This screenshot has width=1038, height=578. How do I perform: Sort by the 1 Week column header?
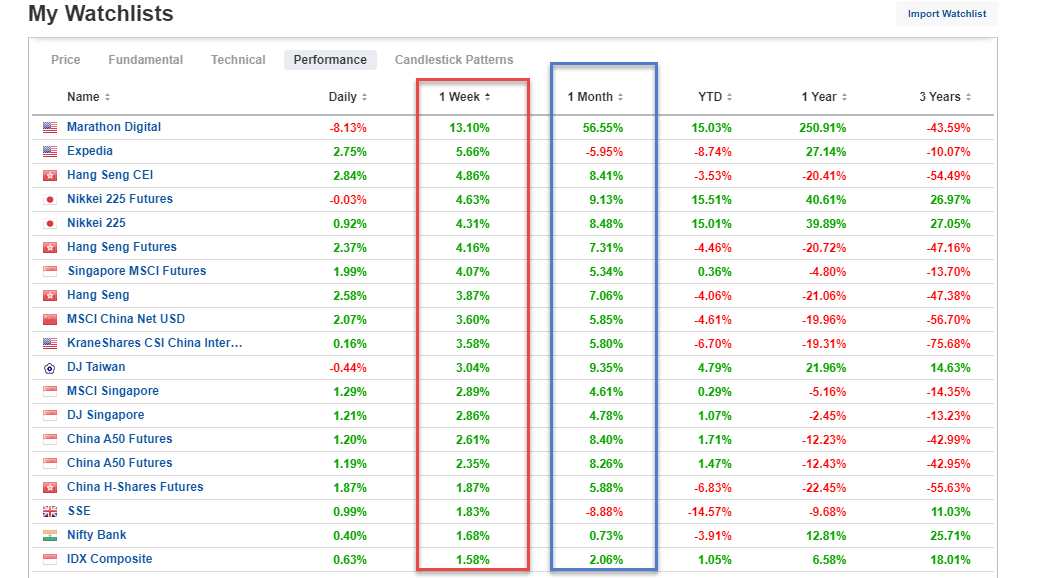point(465,97)
